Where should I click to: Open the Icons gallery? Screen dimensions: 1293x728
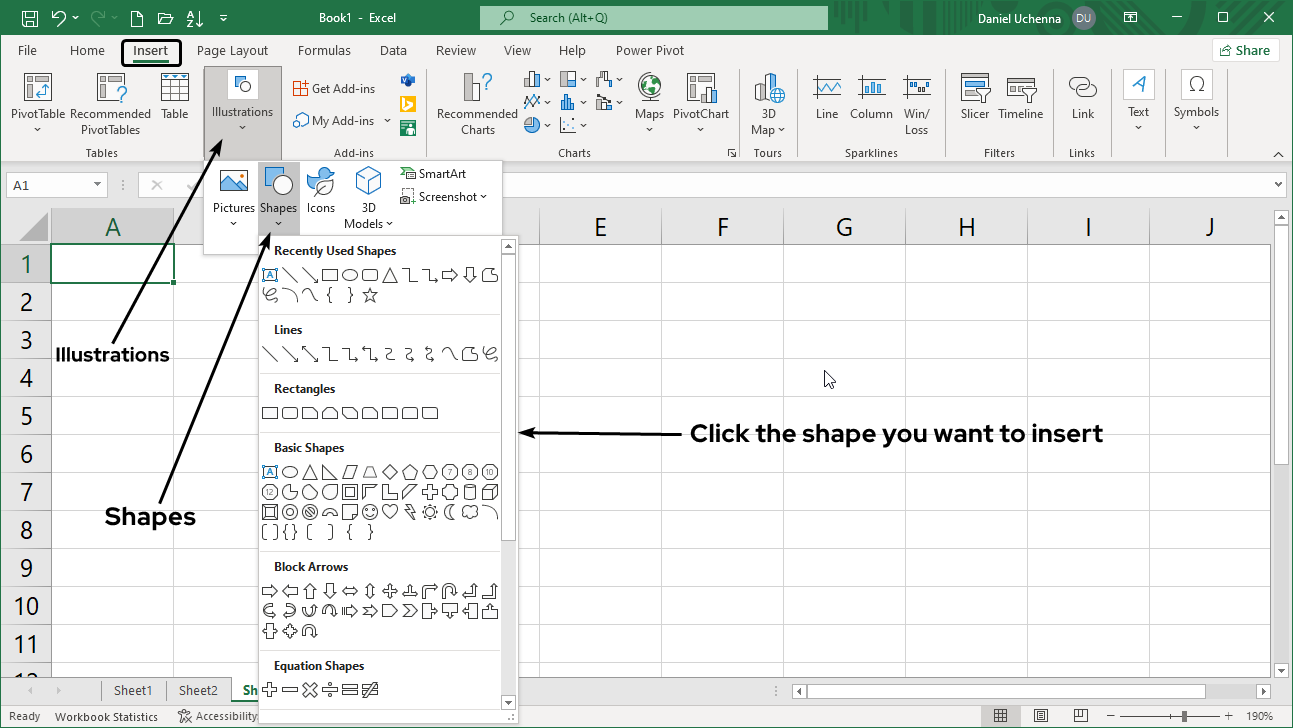click(321, 190)
